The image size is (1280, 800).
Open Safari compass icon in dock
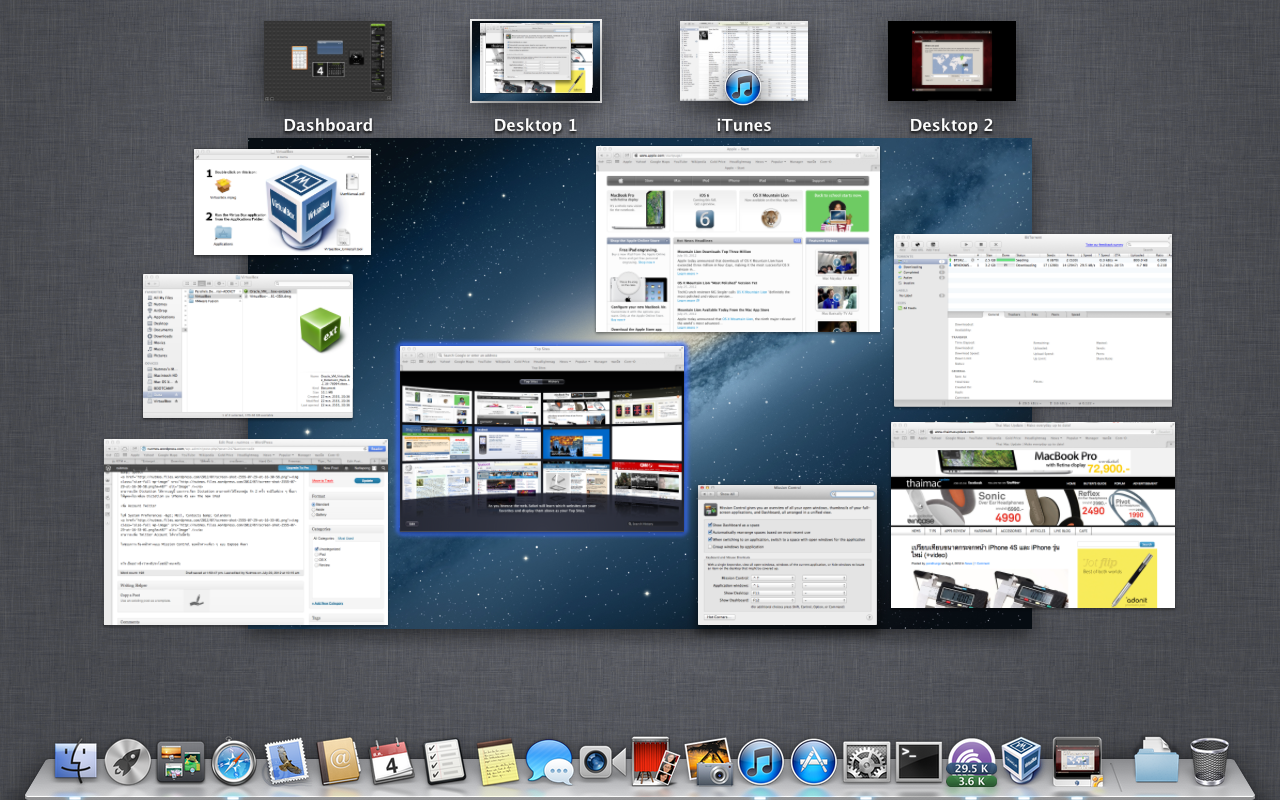[x=234, y=763]
